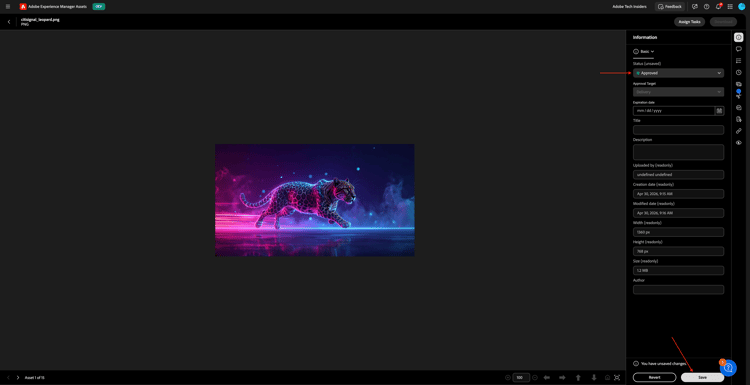
Task: Click the leopard image preview
Action: click(x=315, y=200)
